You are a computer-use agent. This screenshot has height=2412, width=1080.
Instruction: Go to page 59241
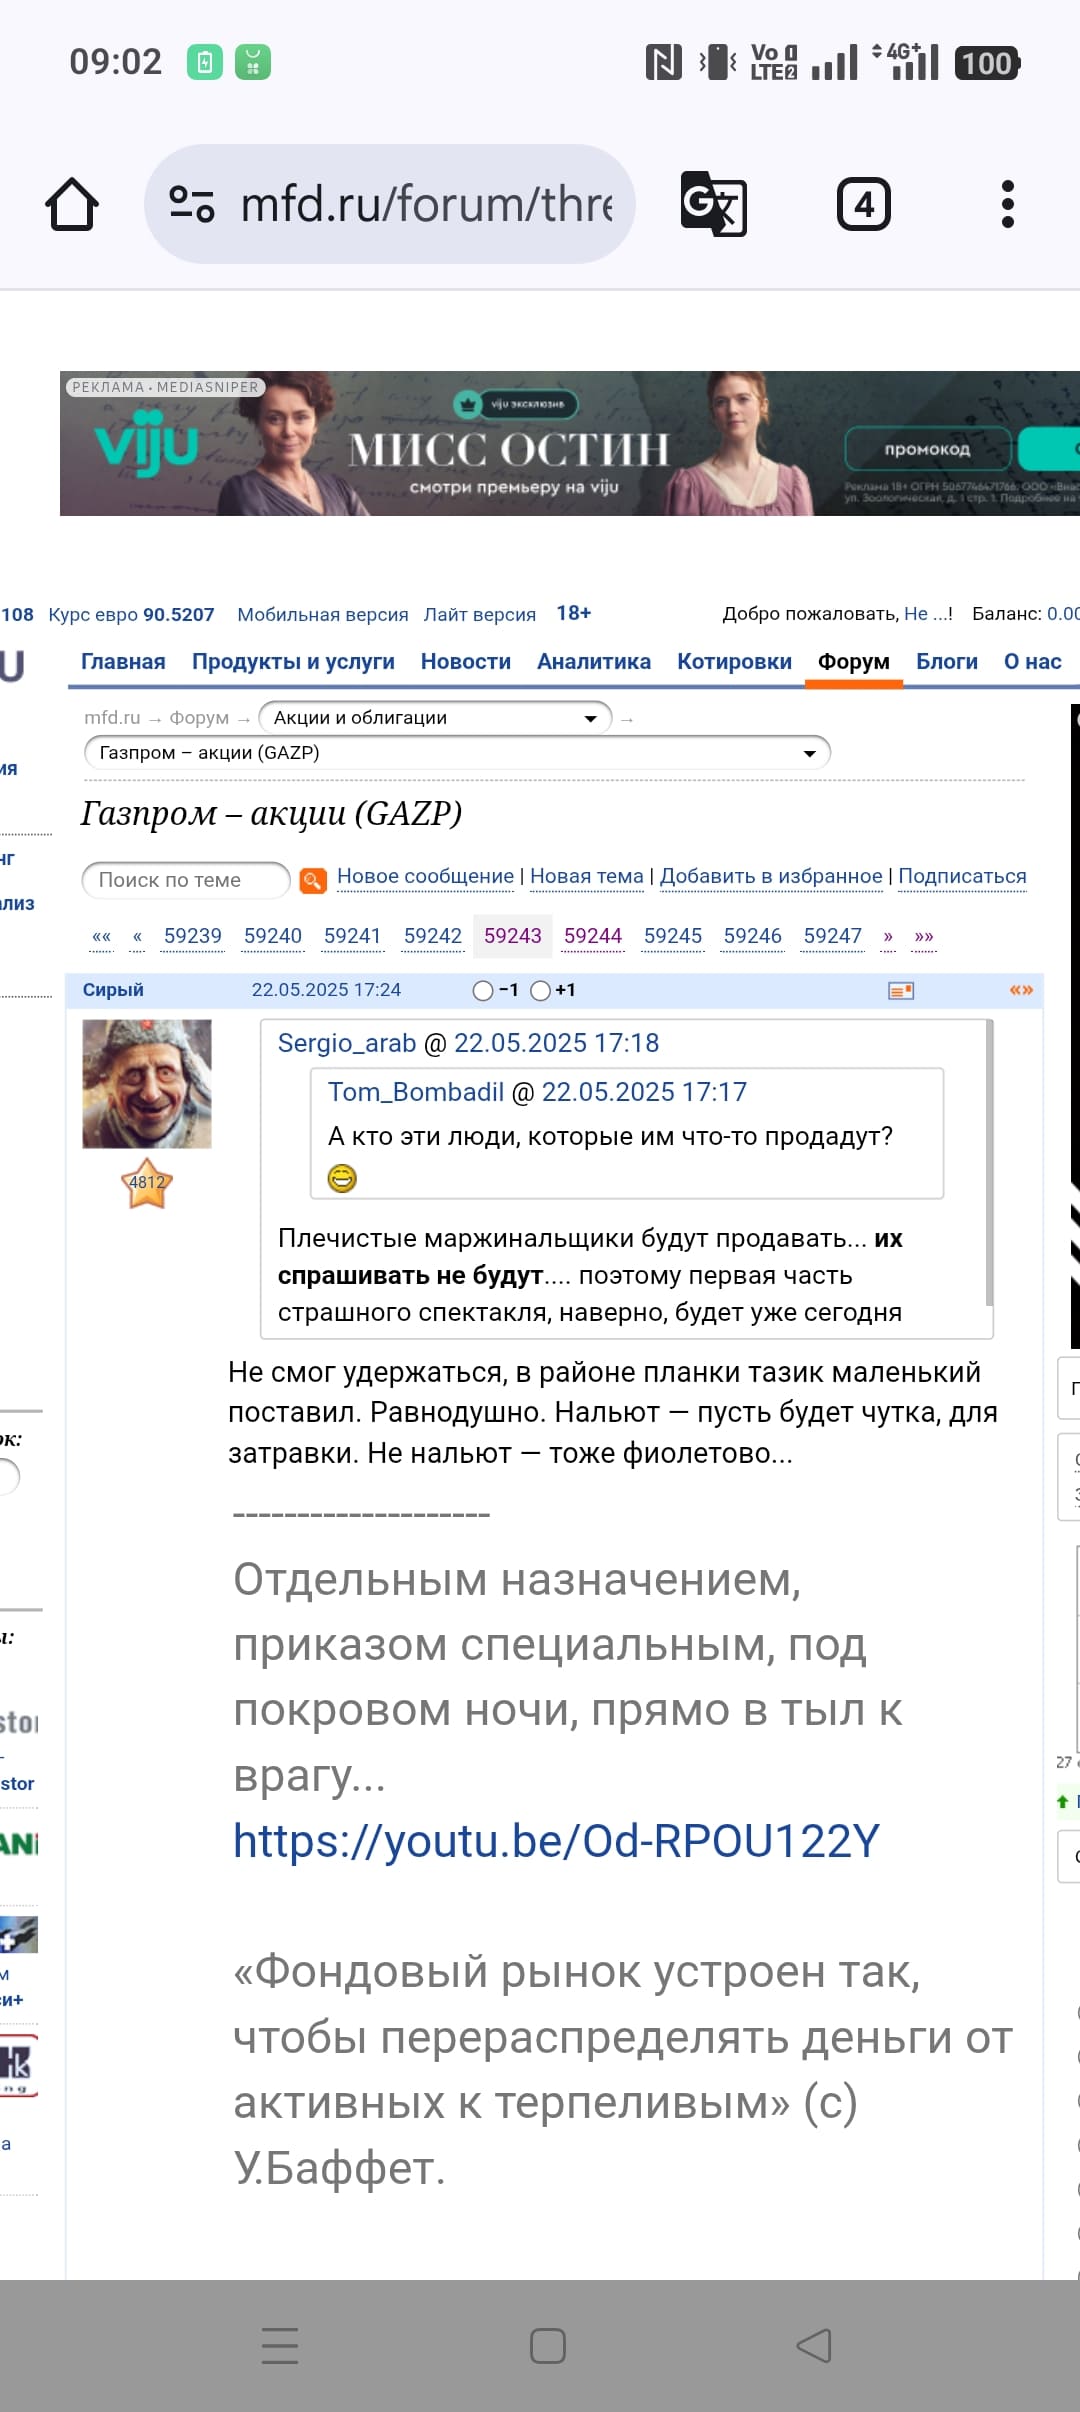(x=353, y=936)
